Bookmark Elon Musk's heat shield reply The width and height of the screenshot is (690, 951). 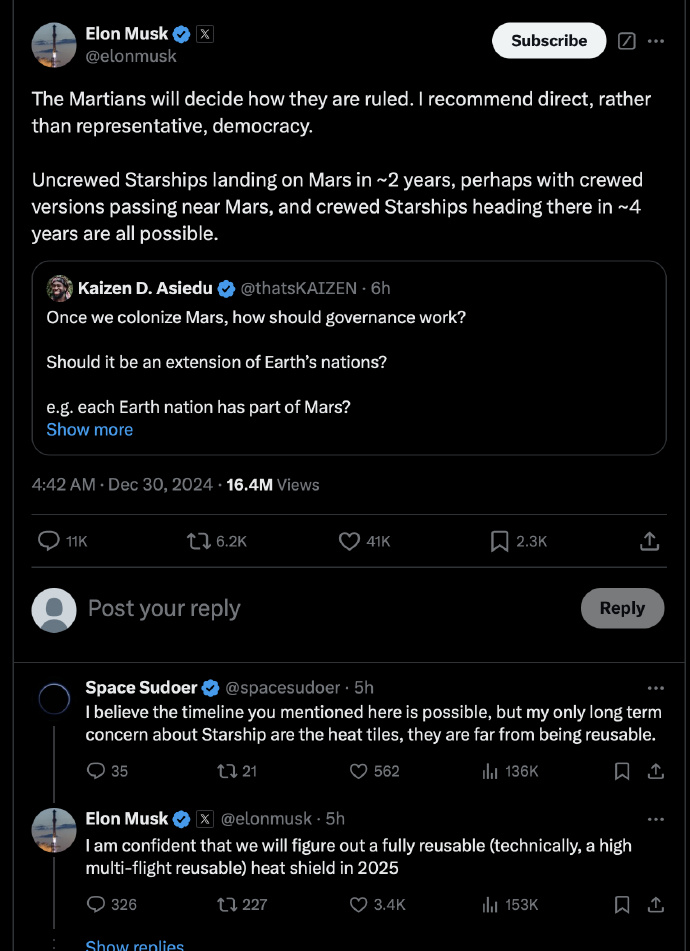point(621,904)
